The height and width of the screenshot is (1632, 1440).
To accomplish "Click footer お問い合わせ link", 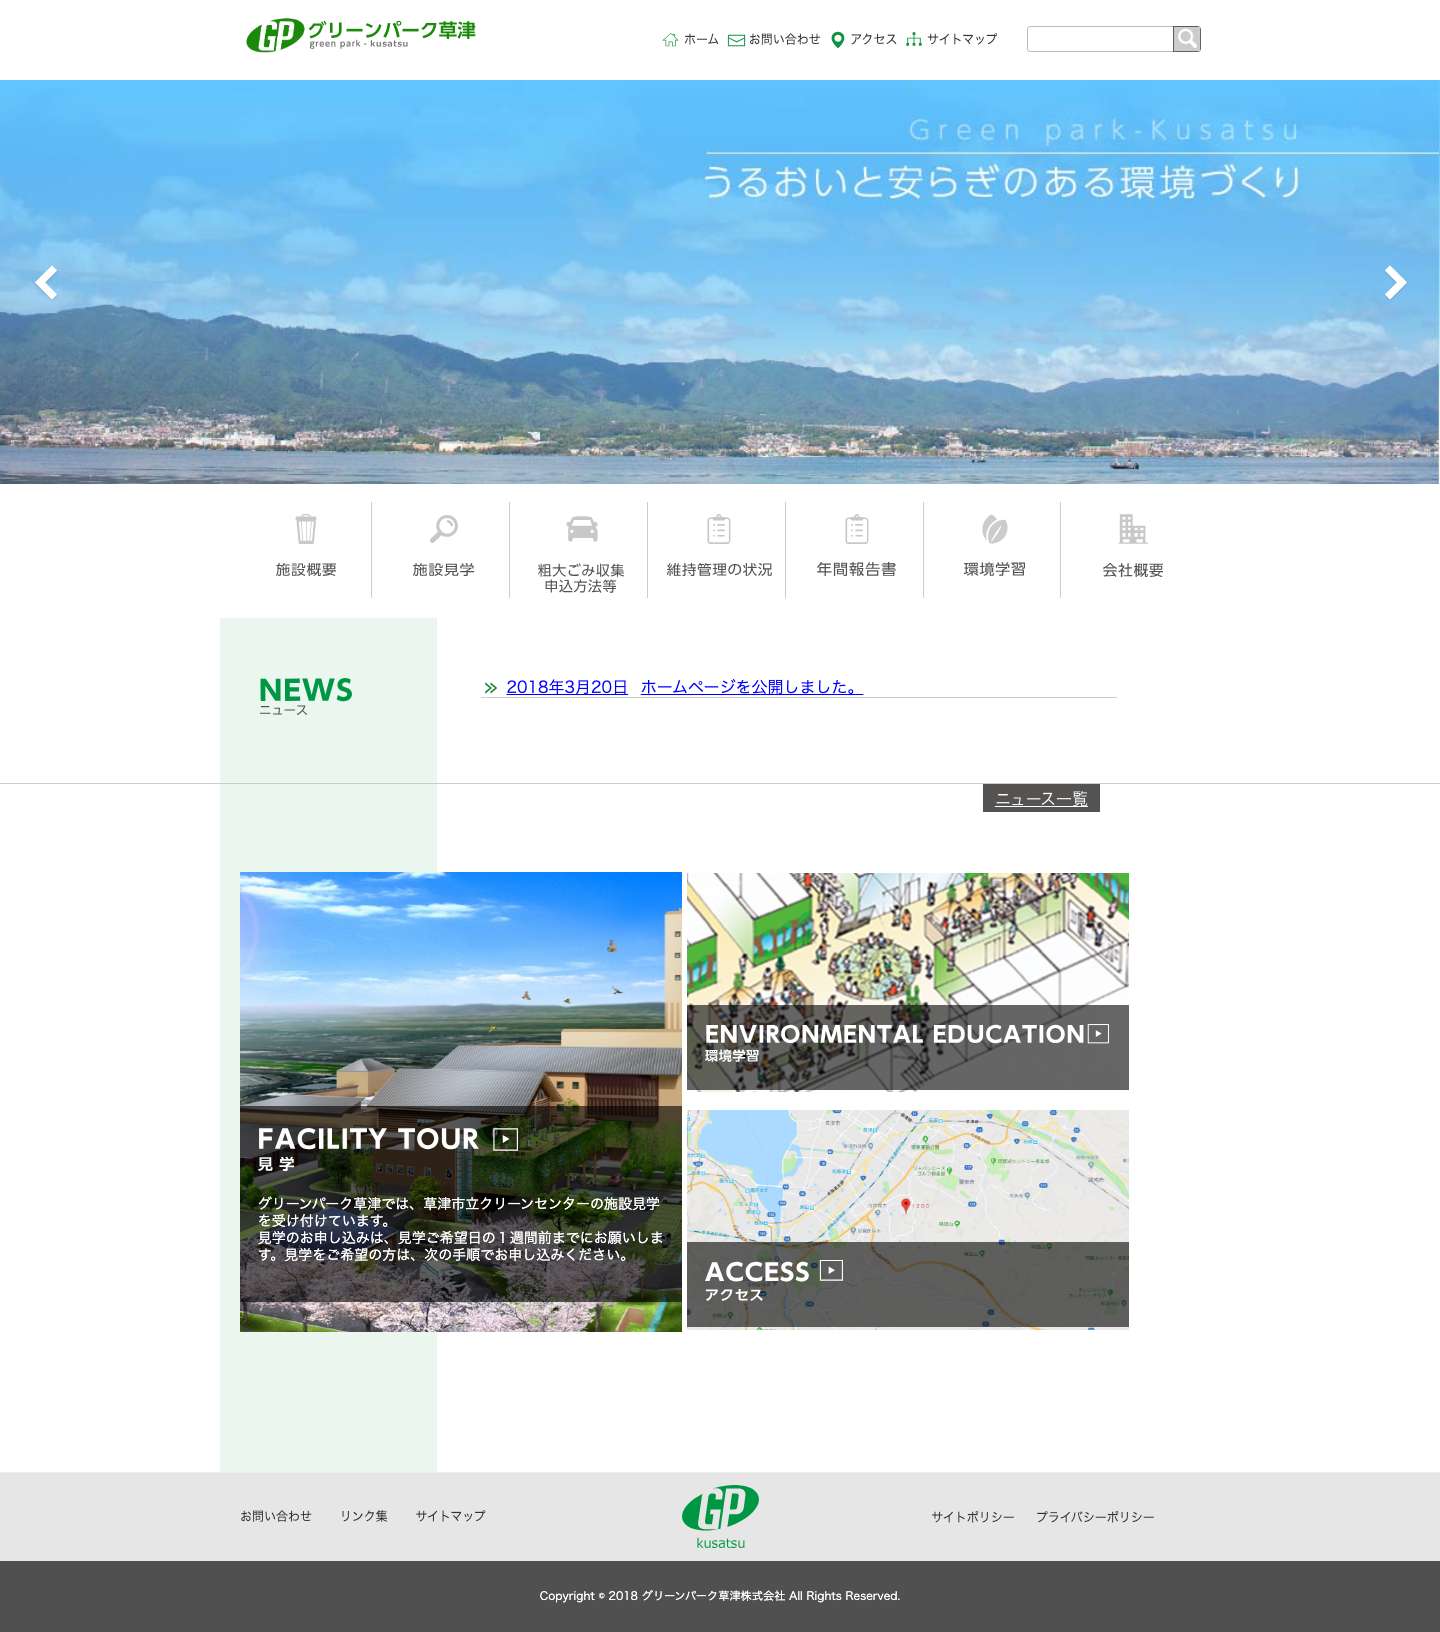I will click(x=276, y=1516).
